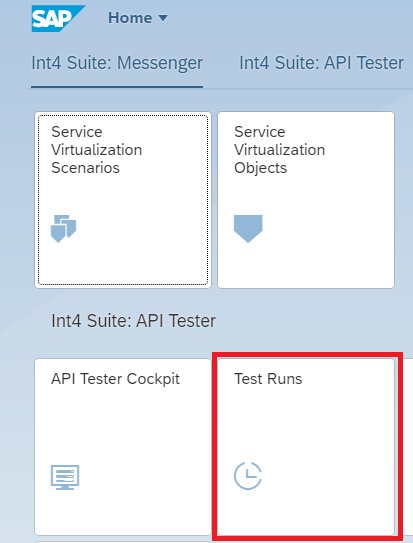Click the SAP logo

point(58,18)
